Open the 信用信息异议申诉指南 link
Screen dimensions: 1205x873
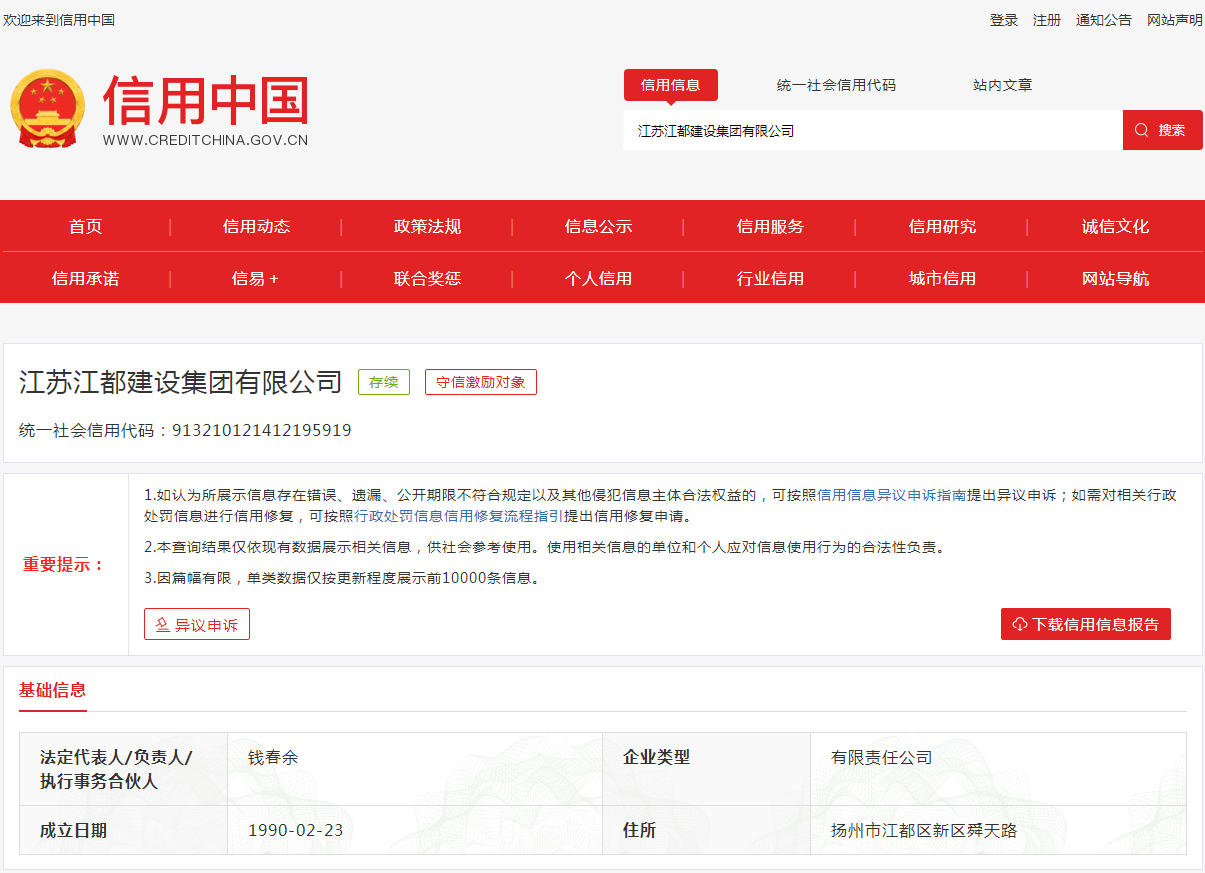coord(892,495)
